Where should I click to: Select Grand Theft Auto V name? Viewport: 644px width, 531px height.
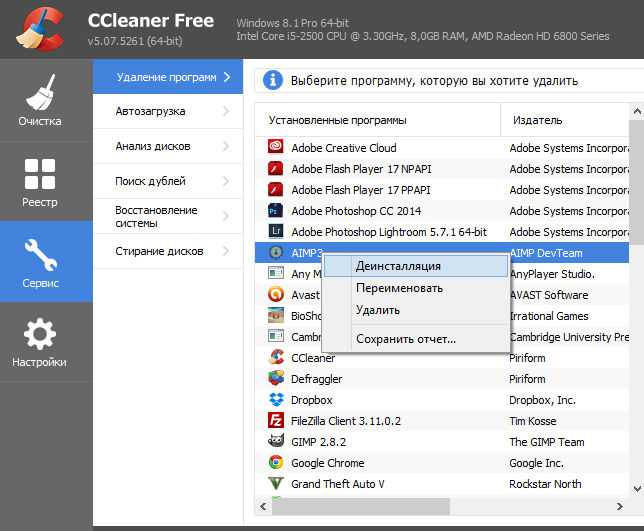coord(338,484)
